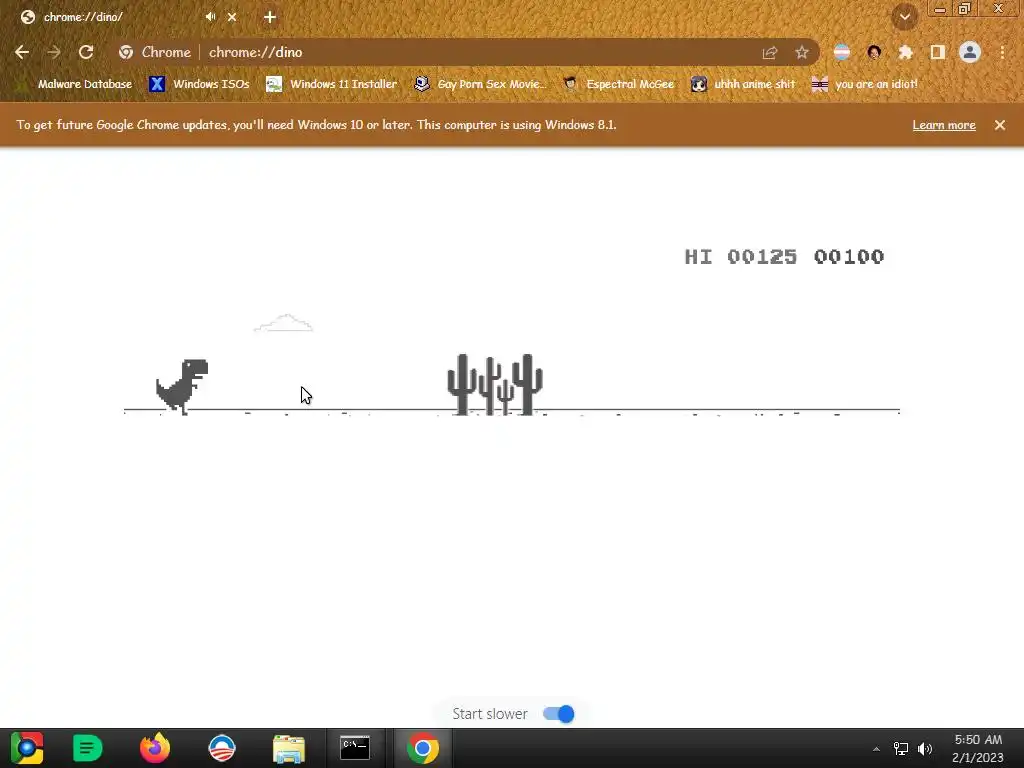Click the HI 00125 high score text

(x=741, y=257)
